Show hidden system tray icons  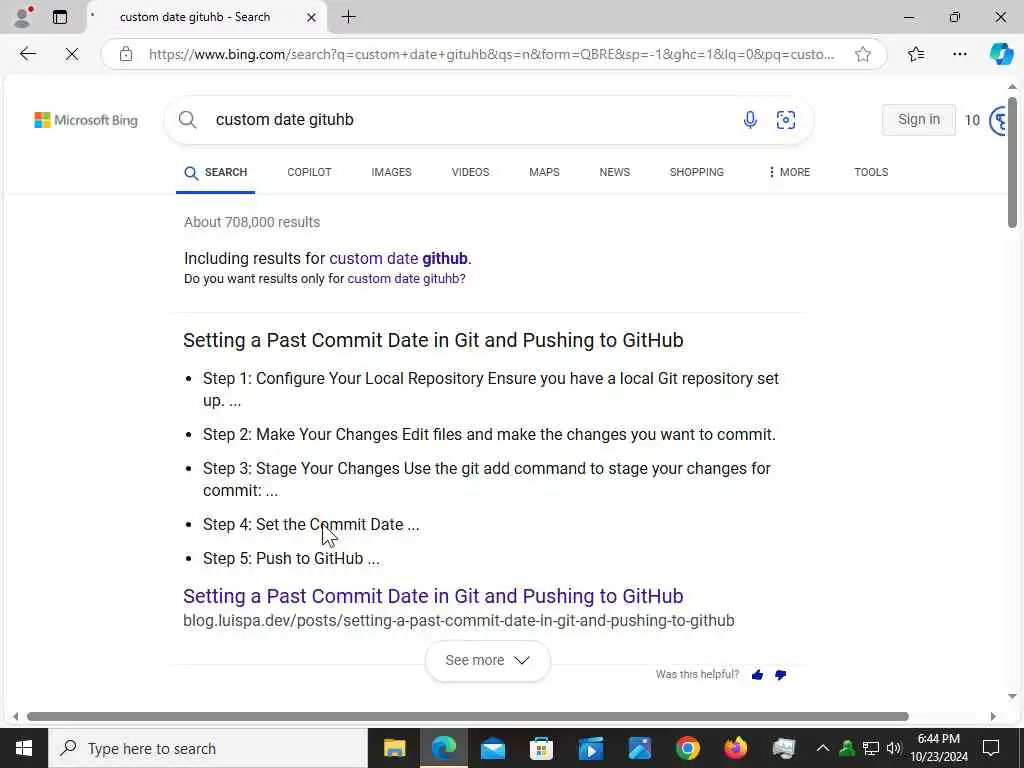click(x=822, y=748)
